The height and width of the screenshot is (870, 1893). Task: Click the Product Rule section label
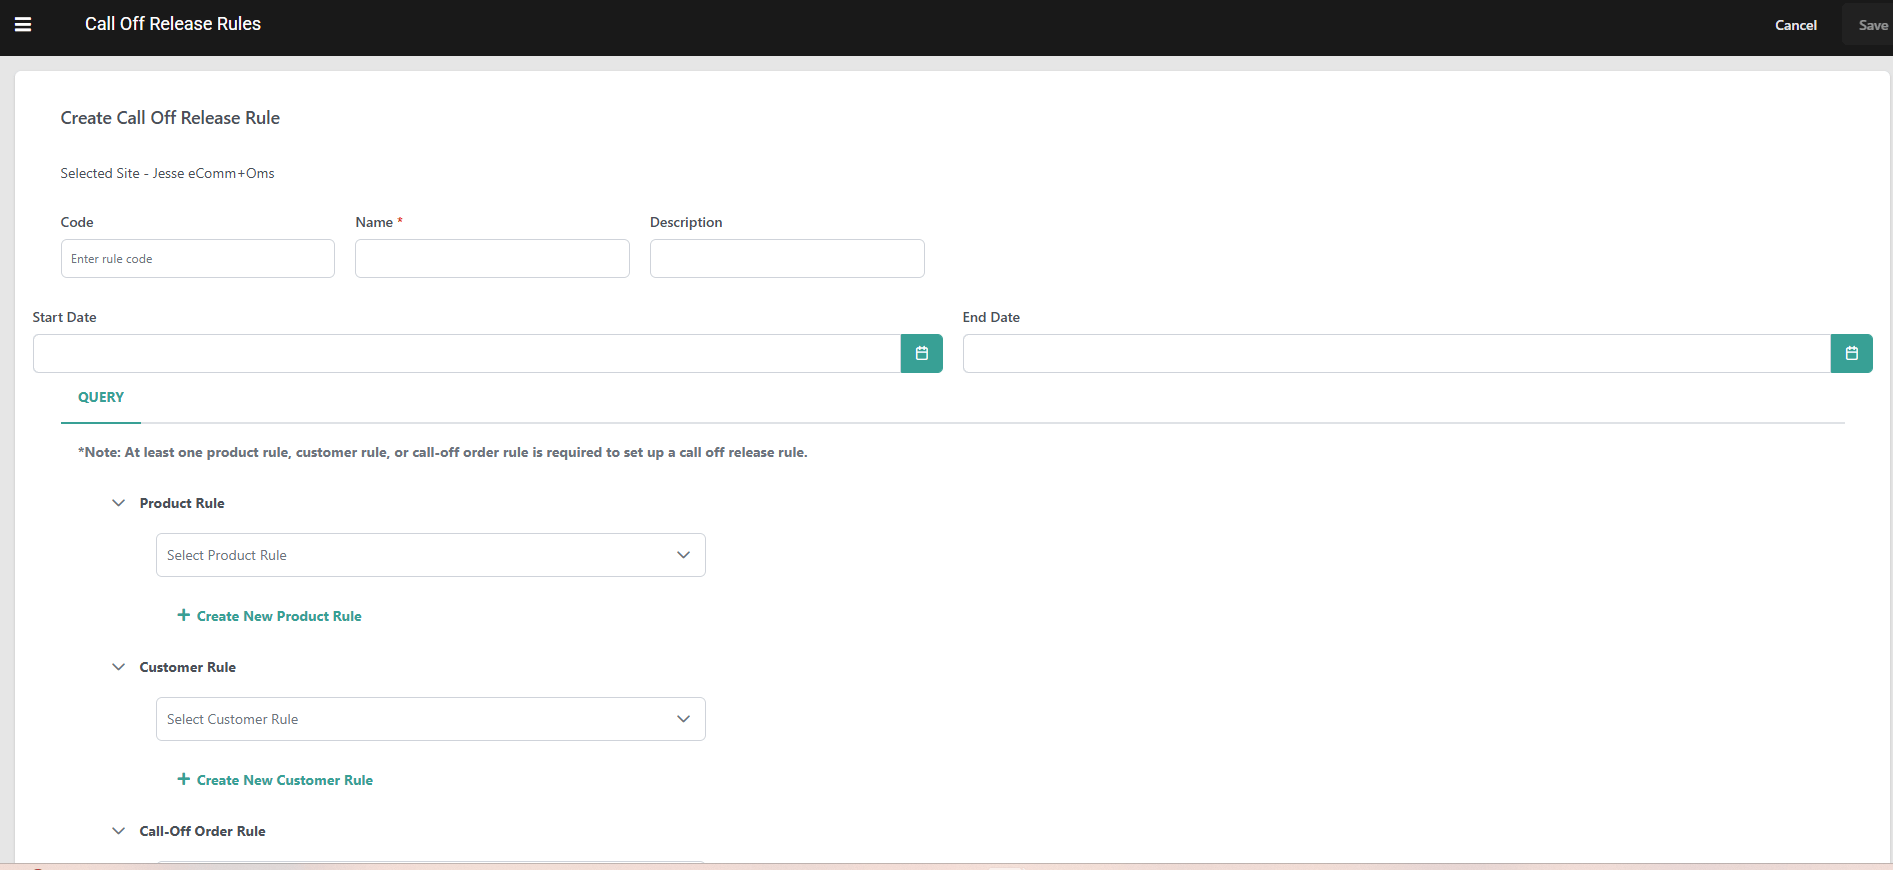[182, 503]
